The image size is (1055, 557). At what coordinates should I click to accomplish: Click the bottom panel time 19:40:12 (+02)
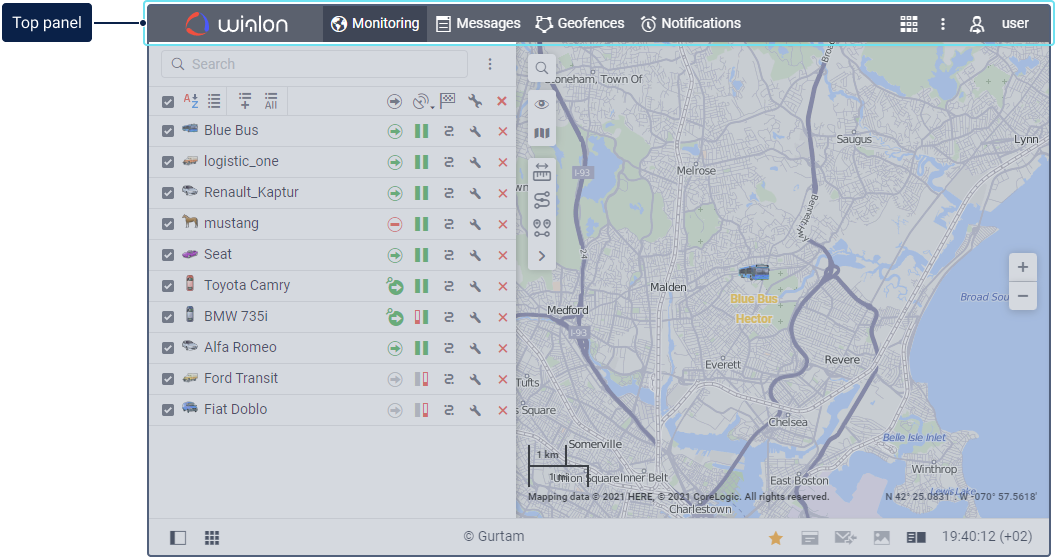[x=986, y=536]
